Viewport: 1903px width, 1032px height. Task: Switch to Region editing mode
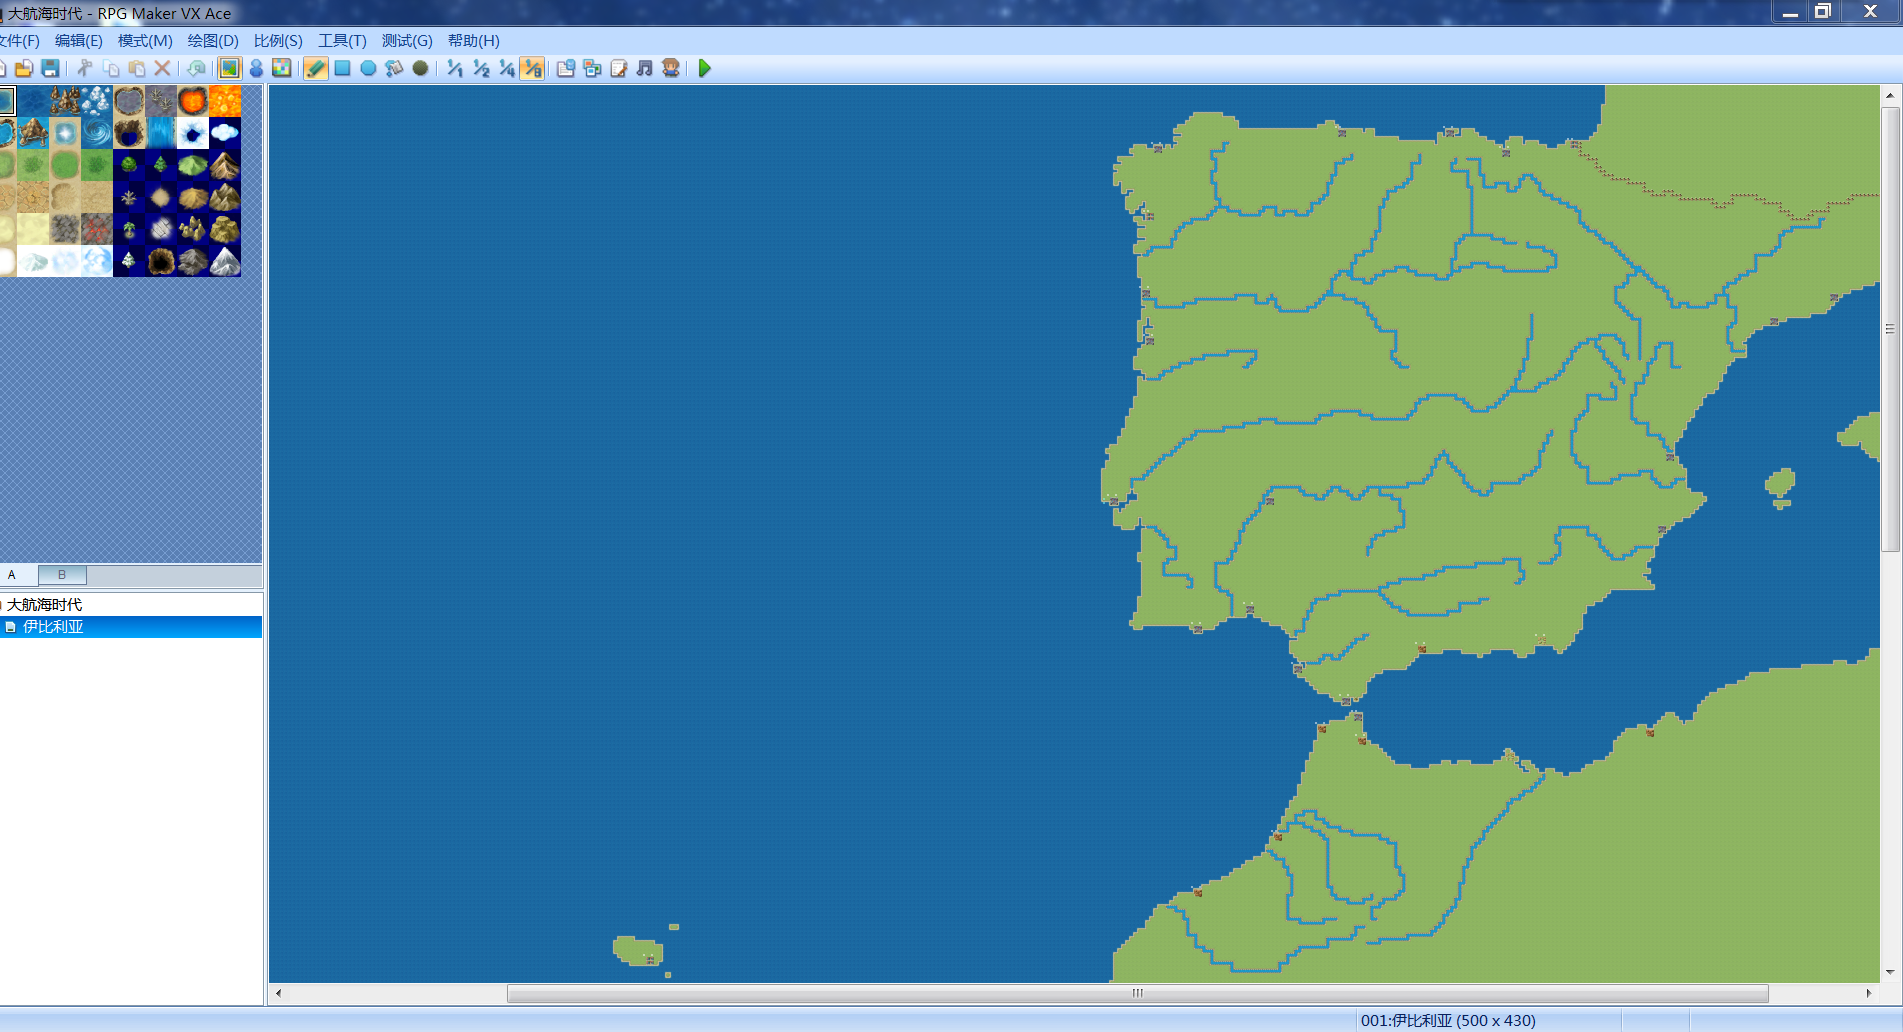[x=282, y=68]
